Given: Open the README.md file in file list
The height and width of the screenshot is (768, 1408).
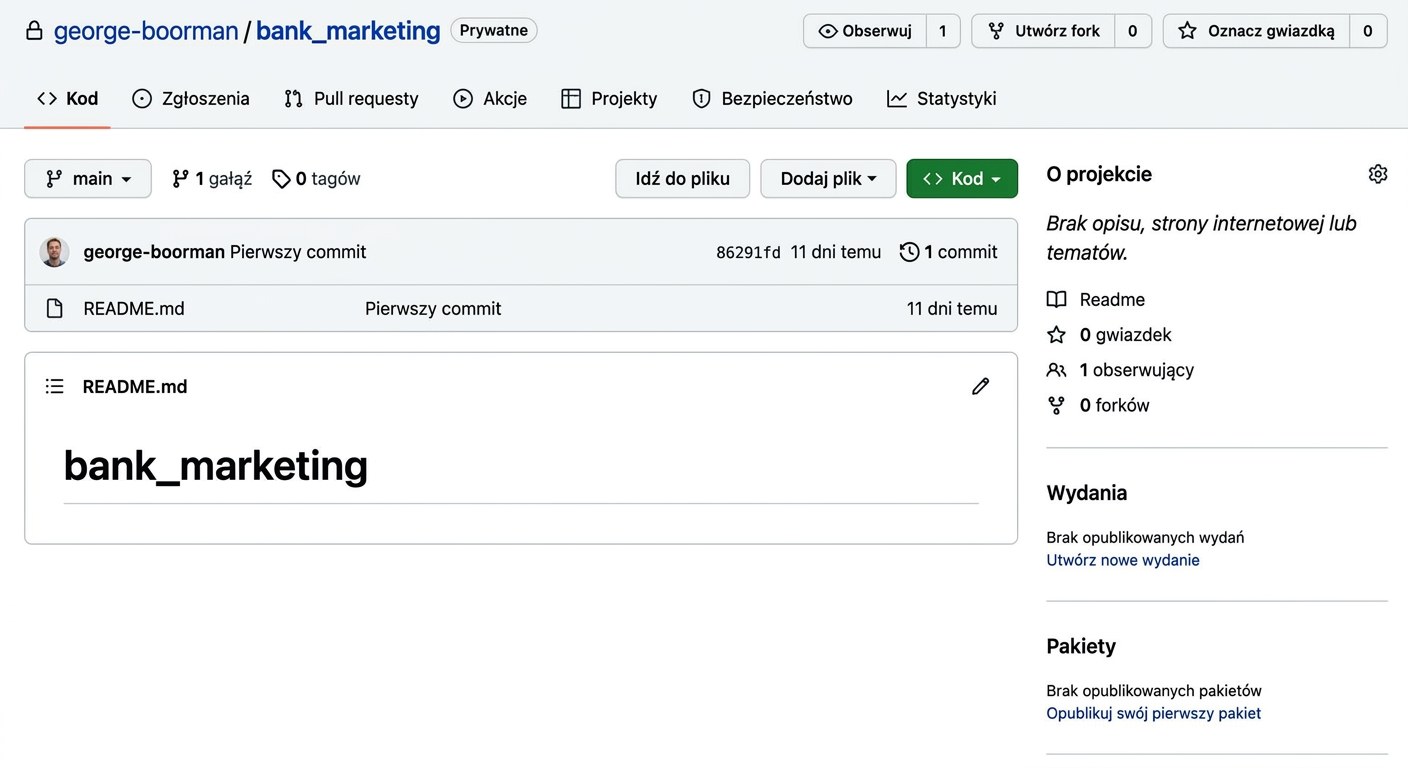Looking at the screenshot, I should (134, 309).
